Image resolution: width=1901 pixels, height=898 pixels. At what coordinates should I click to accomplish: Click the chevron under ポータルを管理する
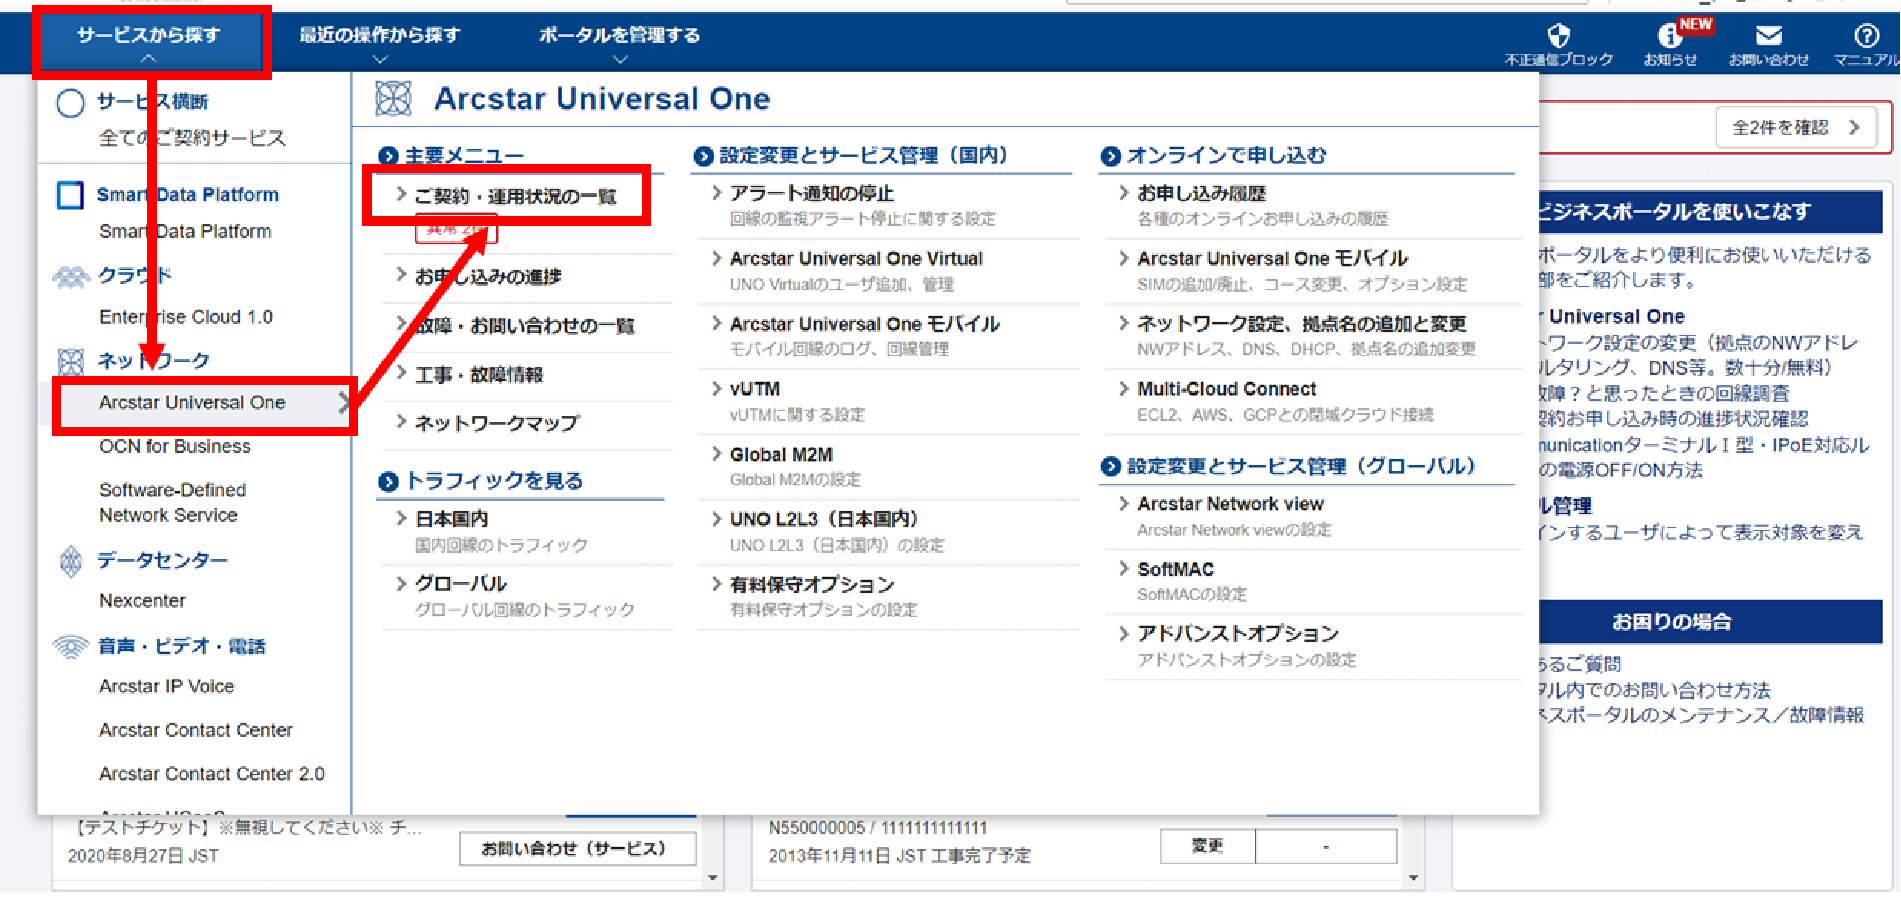[620, 60]
